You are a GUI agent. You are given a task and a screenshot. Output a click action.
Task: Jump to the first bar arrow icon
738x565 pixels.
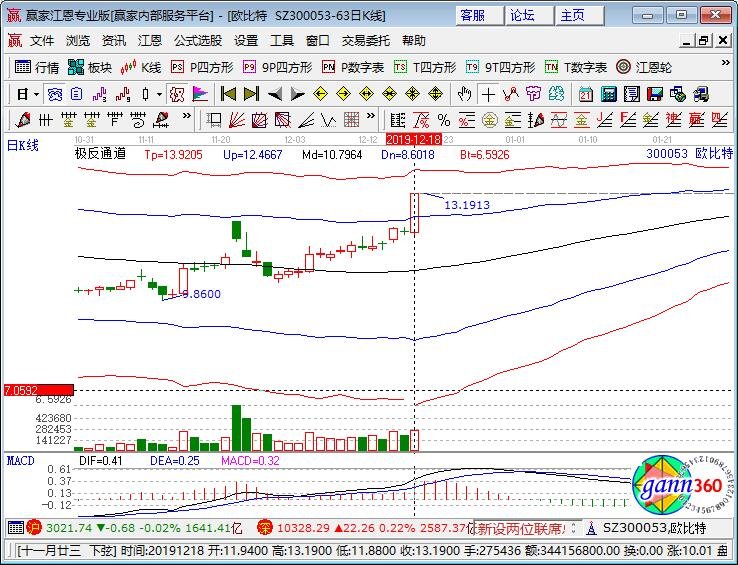228,94
